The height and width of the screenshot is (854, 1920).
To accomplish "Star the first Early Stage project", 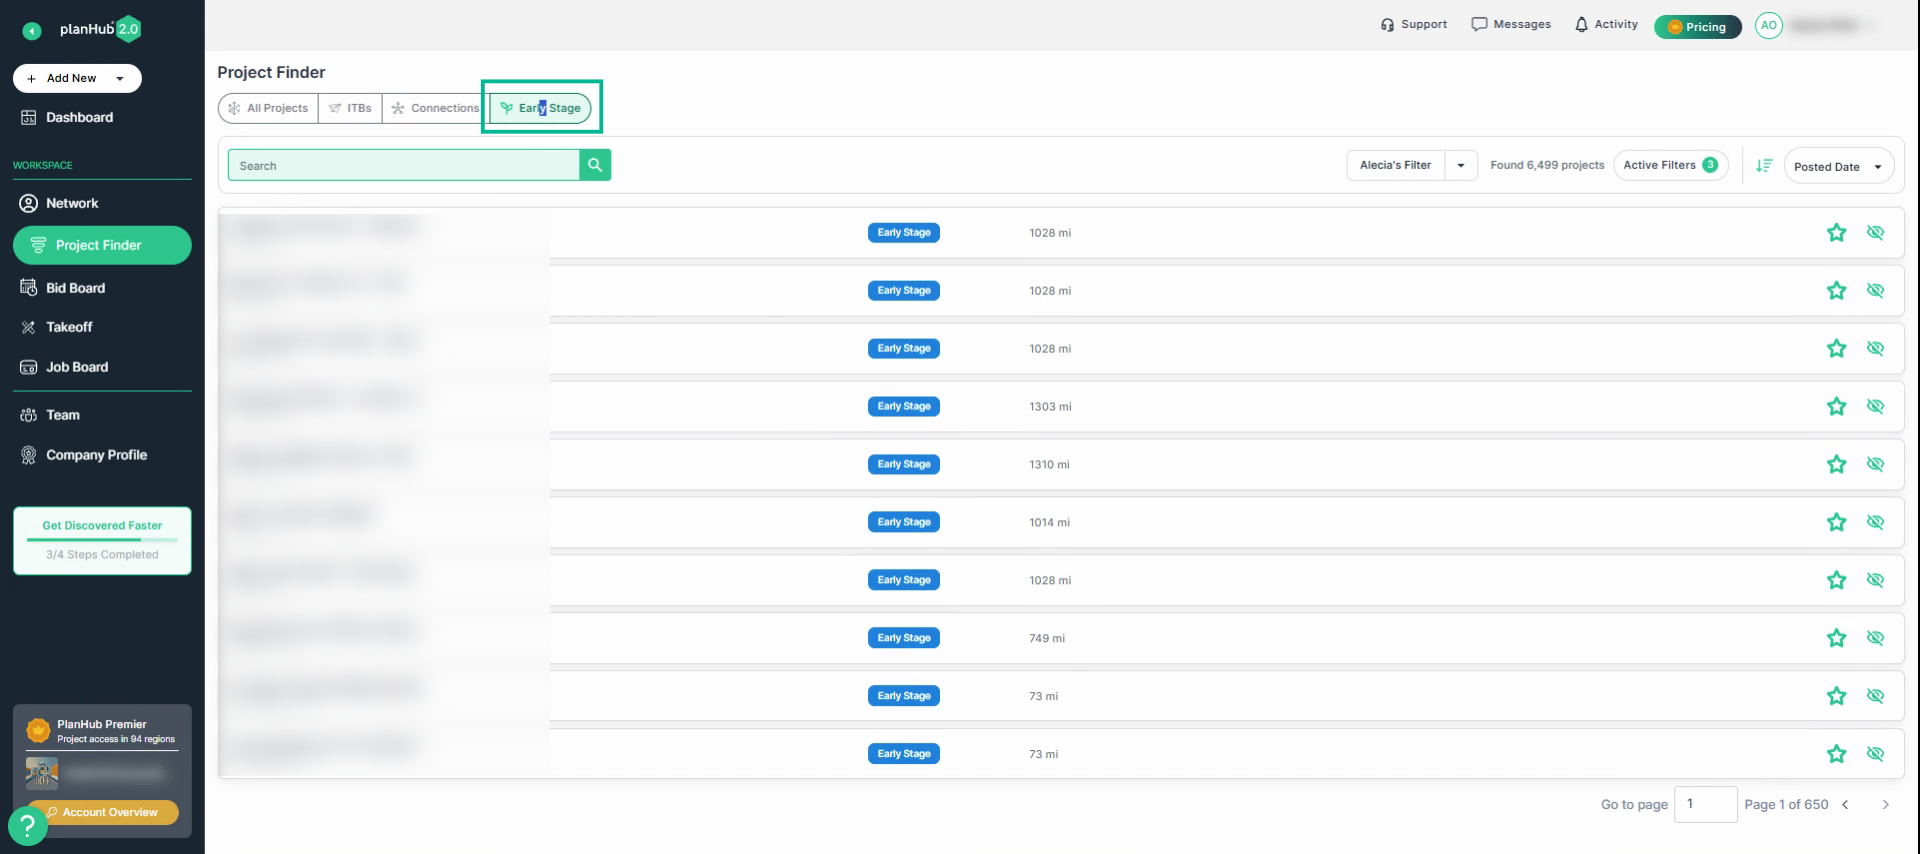I will click(x=1836, y=233).
